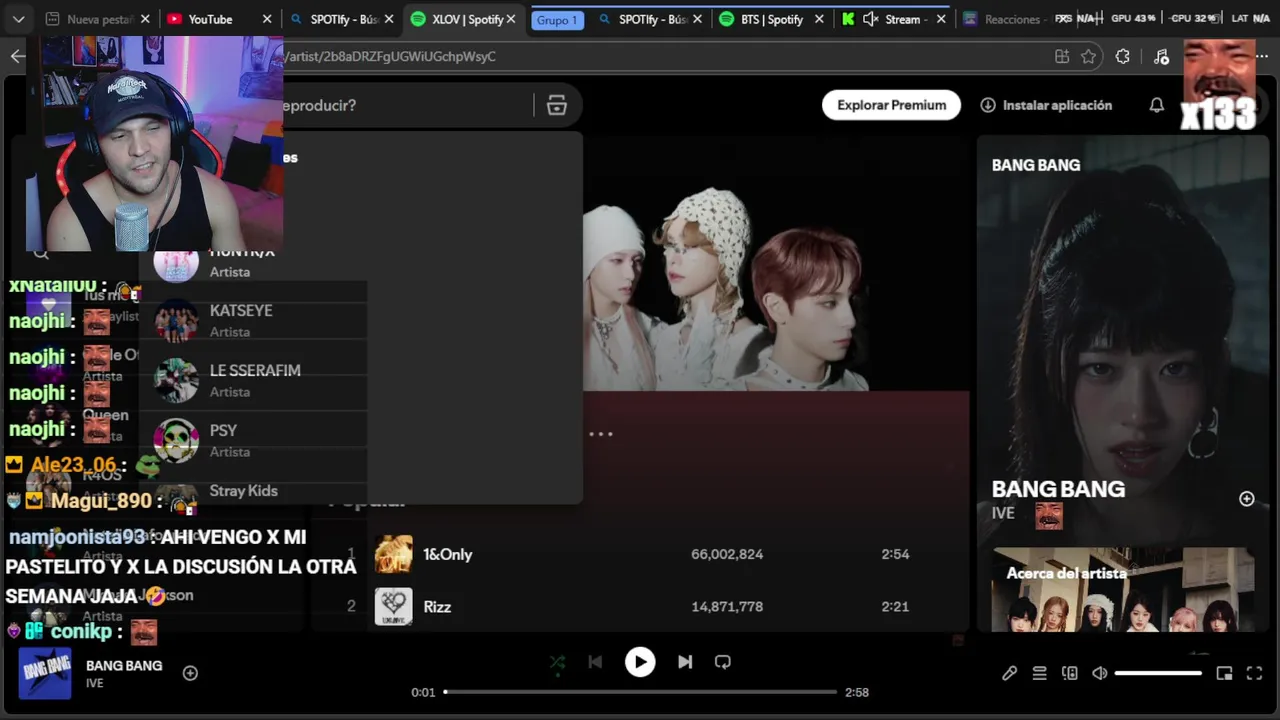Go back using browser back arrow
Image resolution: width=1280 pixels, height=720 pixels.
click(17, 56)
